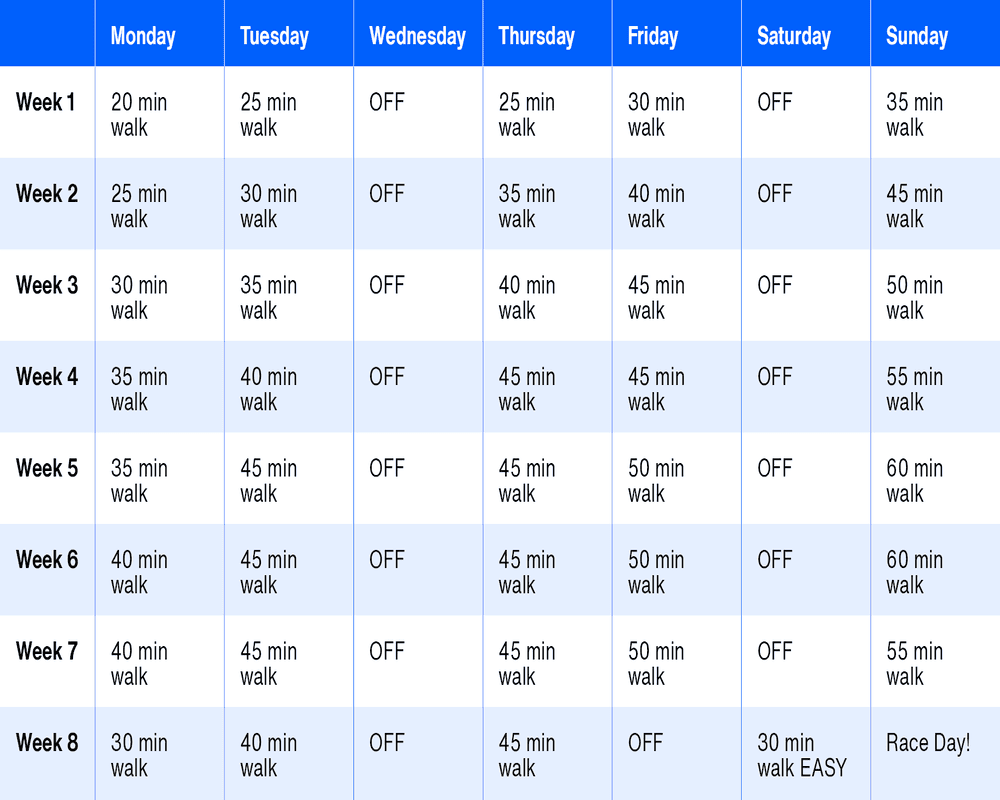Select Week 2 Friday 40 min walk
1000x800 pixels.
pyautogui.click(x=656, y=207)
